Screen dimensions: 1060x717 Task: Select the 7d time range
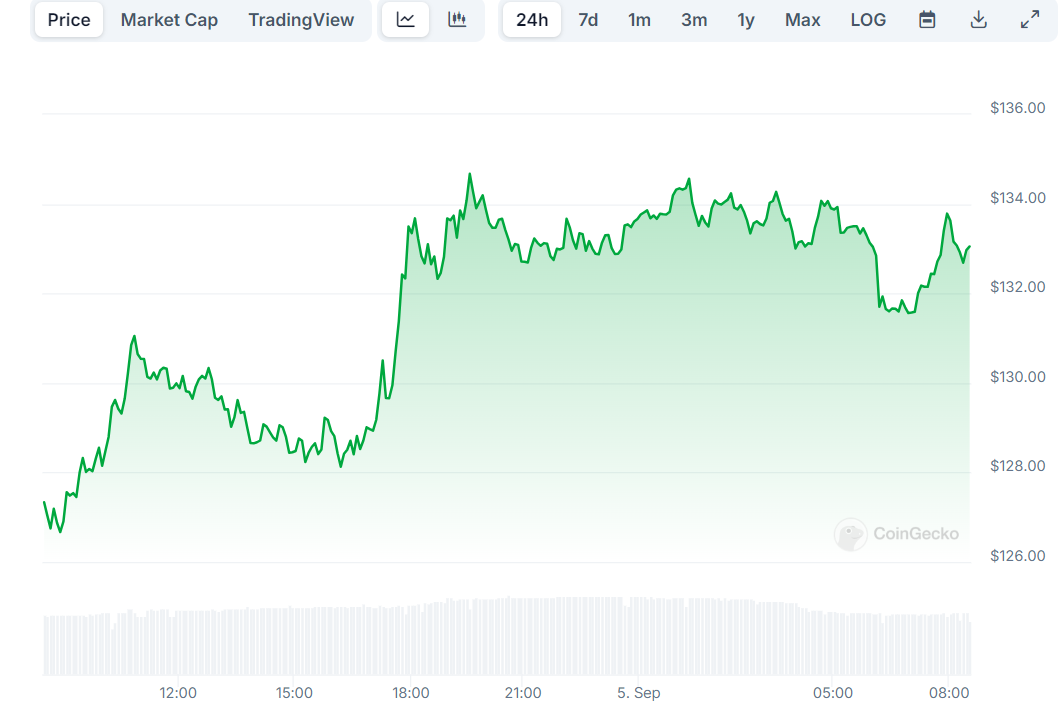(x=588, y=20)
